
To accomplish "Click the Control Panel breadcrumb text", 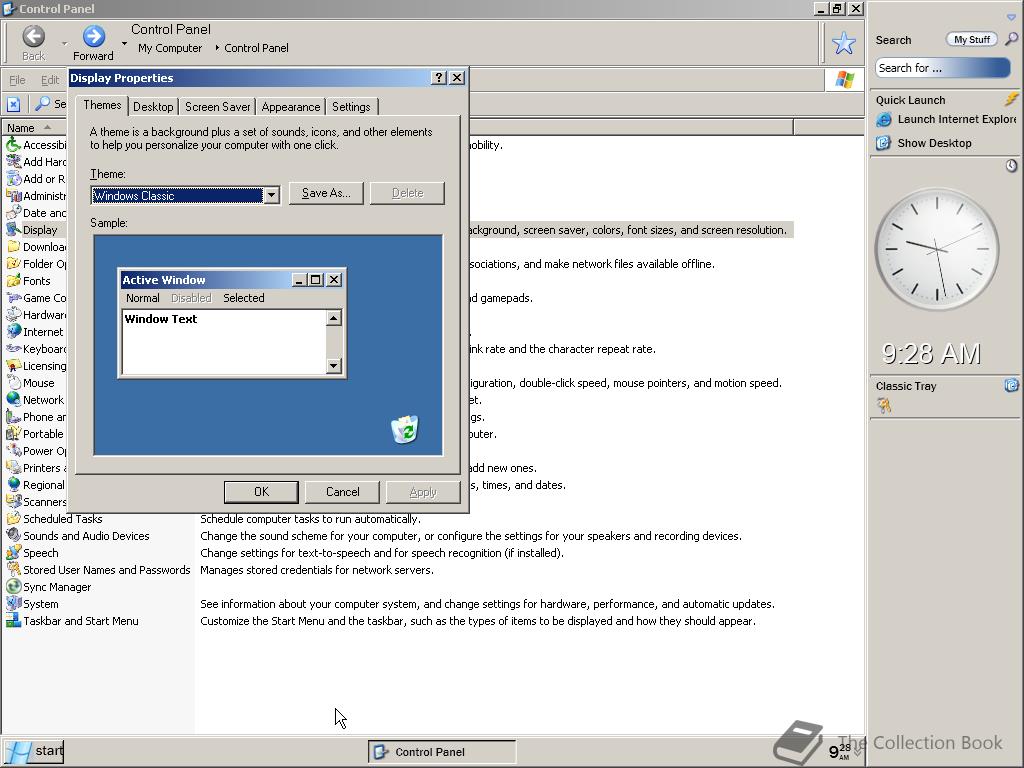I will point(256,48).
